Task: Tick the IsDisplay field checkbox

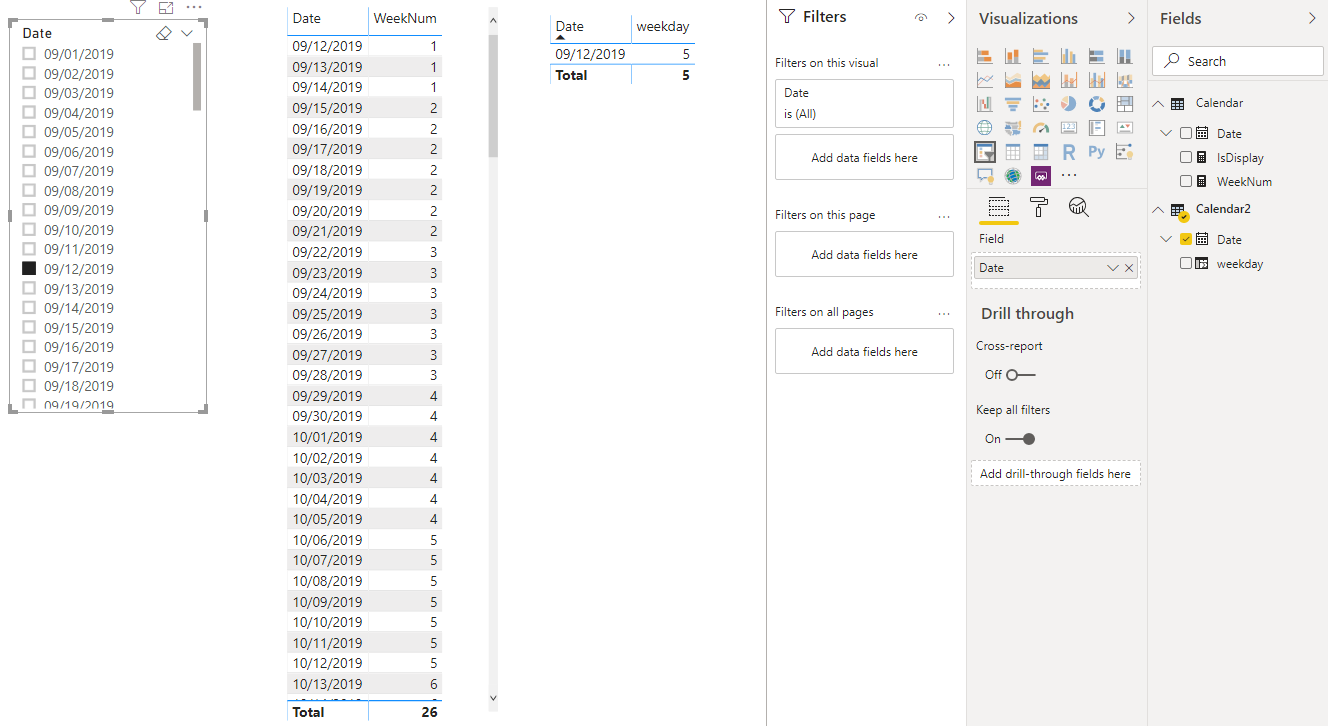Action: pyautogui.click(x=1186, y=157)
